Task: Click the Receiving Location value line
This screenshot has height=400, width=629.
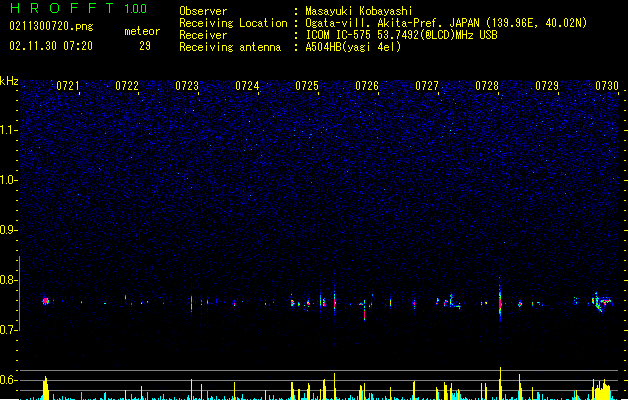Action: tap(446, 23)
